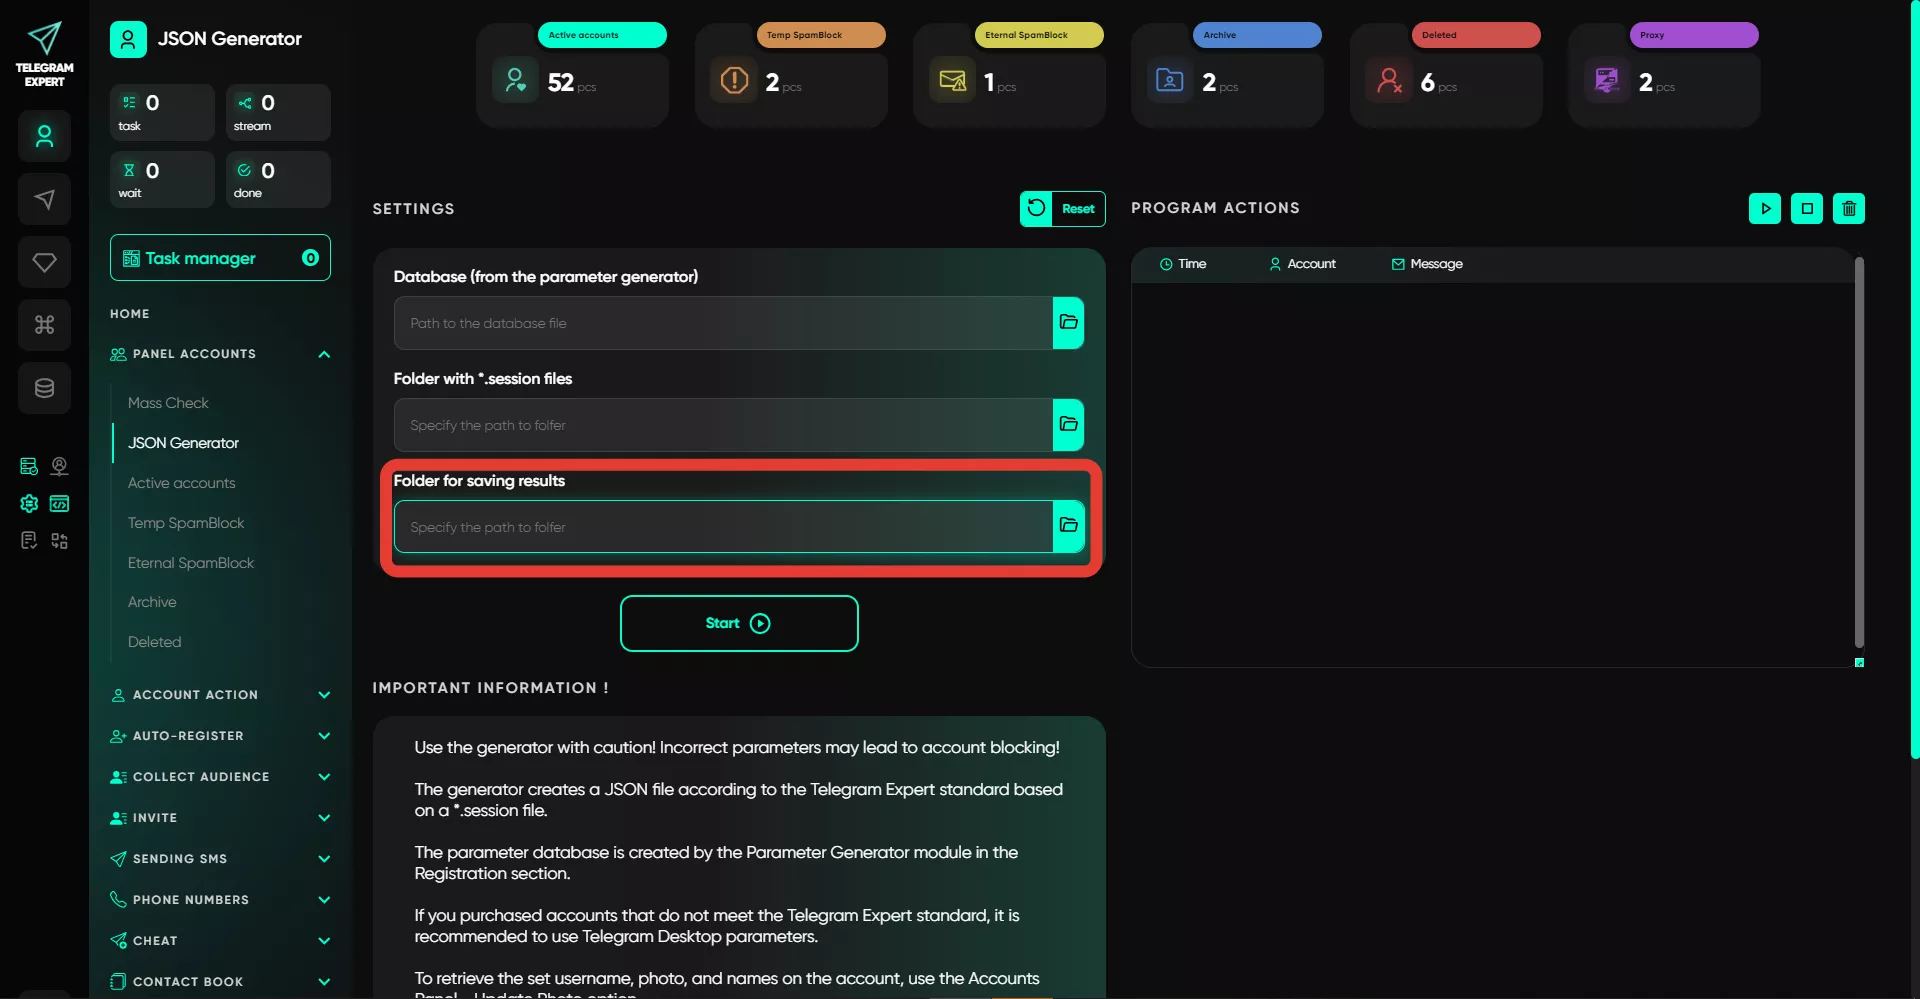1920x999 pixels.
Task: Open Temp SpamBlock in sidebar
Action: click(186, 523)
